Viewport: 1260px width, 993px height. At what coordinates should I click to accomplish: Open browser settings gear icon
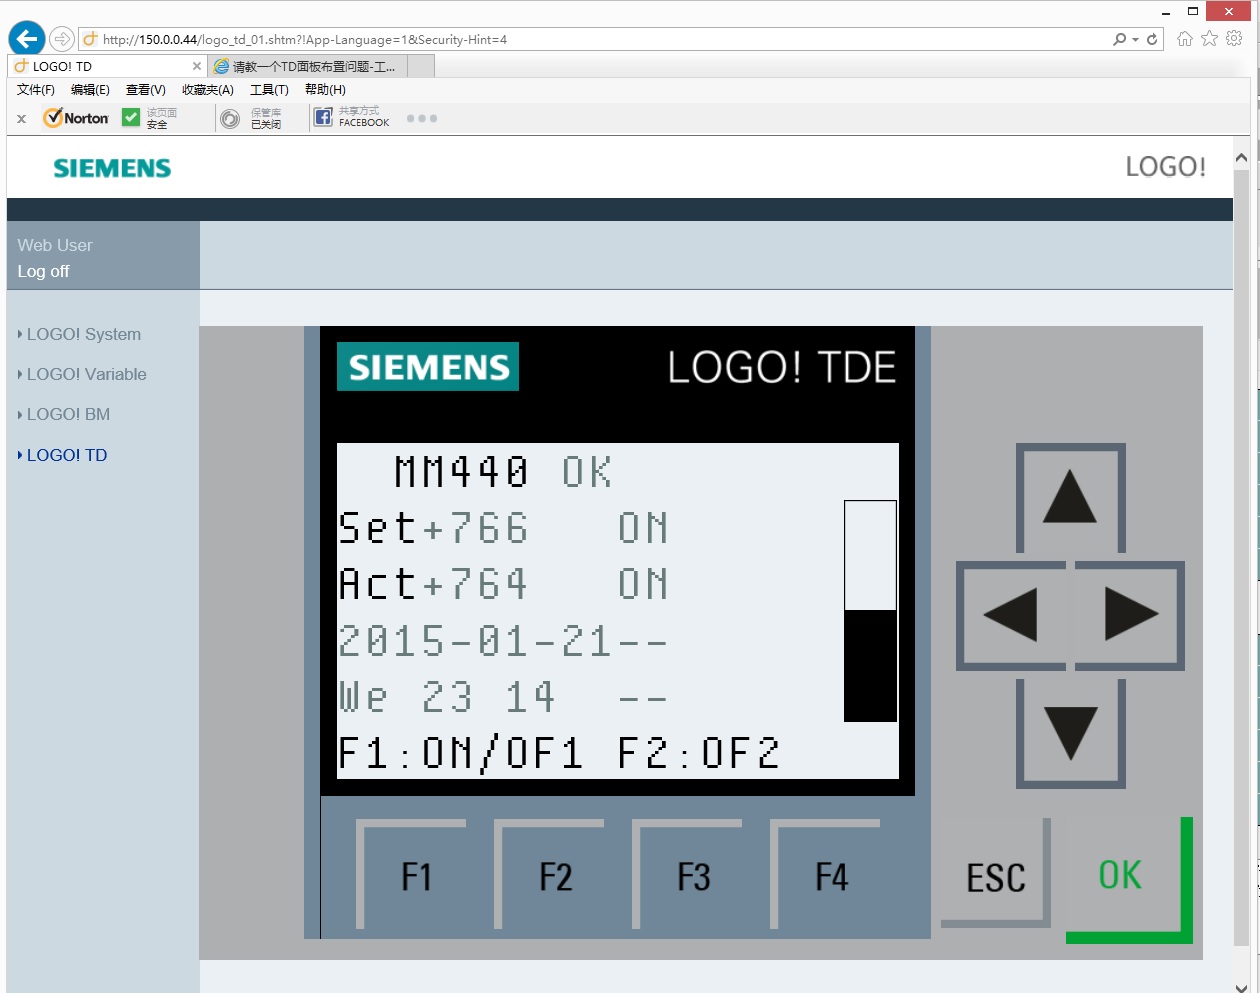pyautogui.click(x=1235, y=38)
